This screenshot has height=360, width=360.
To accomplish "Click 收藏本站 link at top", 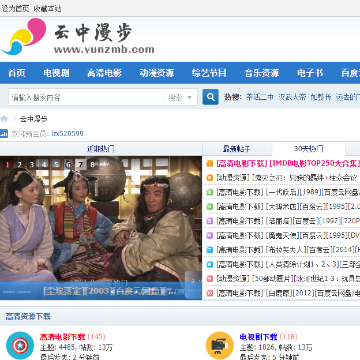I will point(47,9).
